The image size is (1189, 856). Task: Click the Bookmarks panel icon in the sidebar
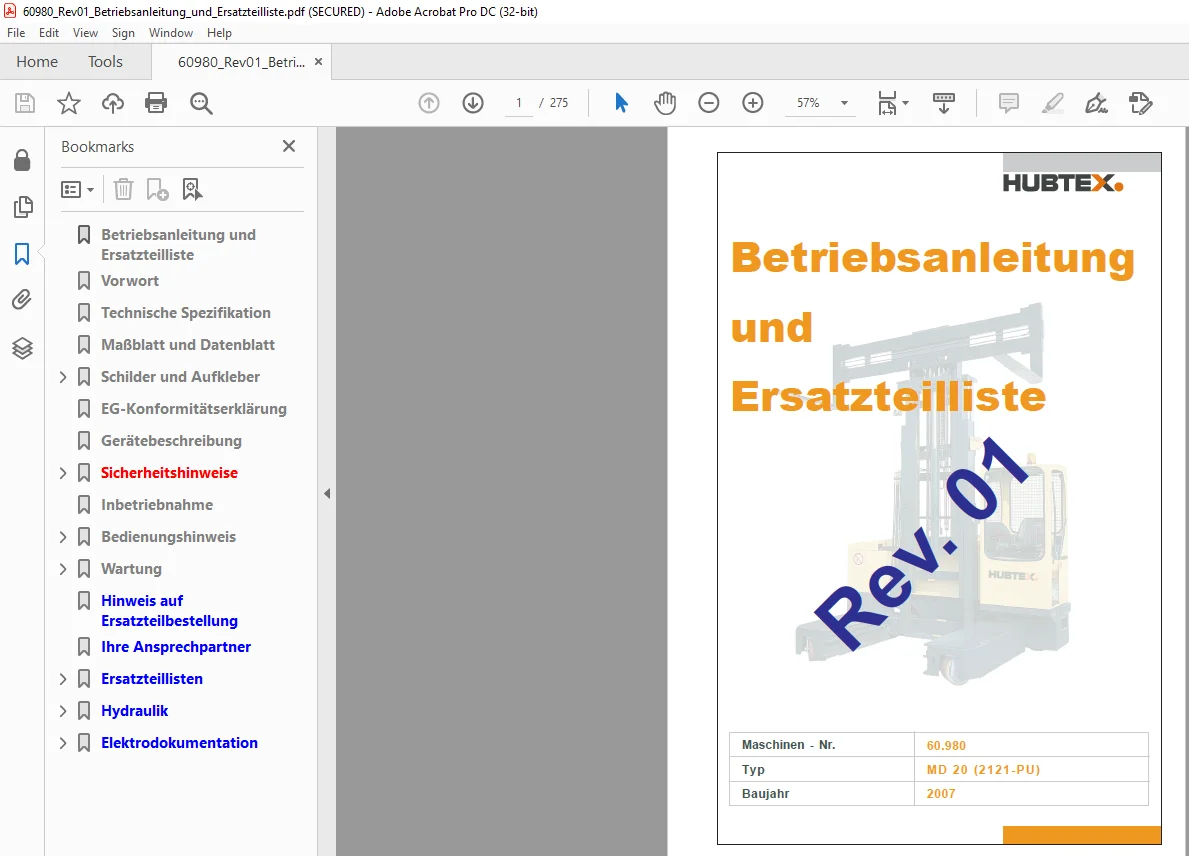22,254
